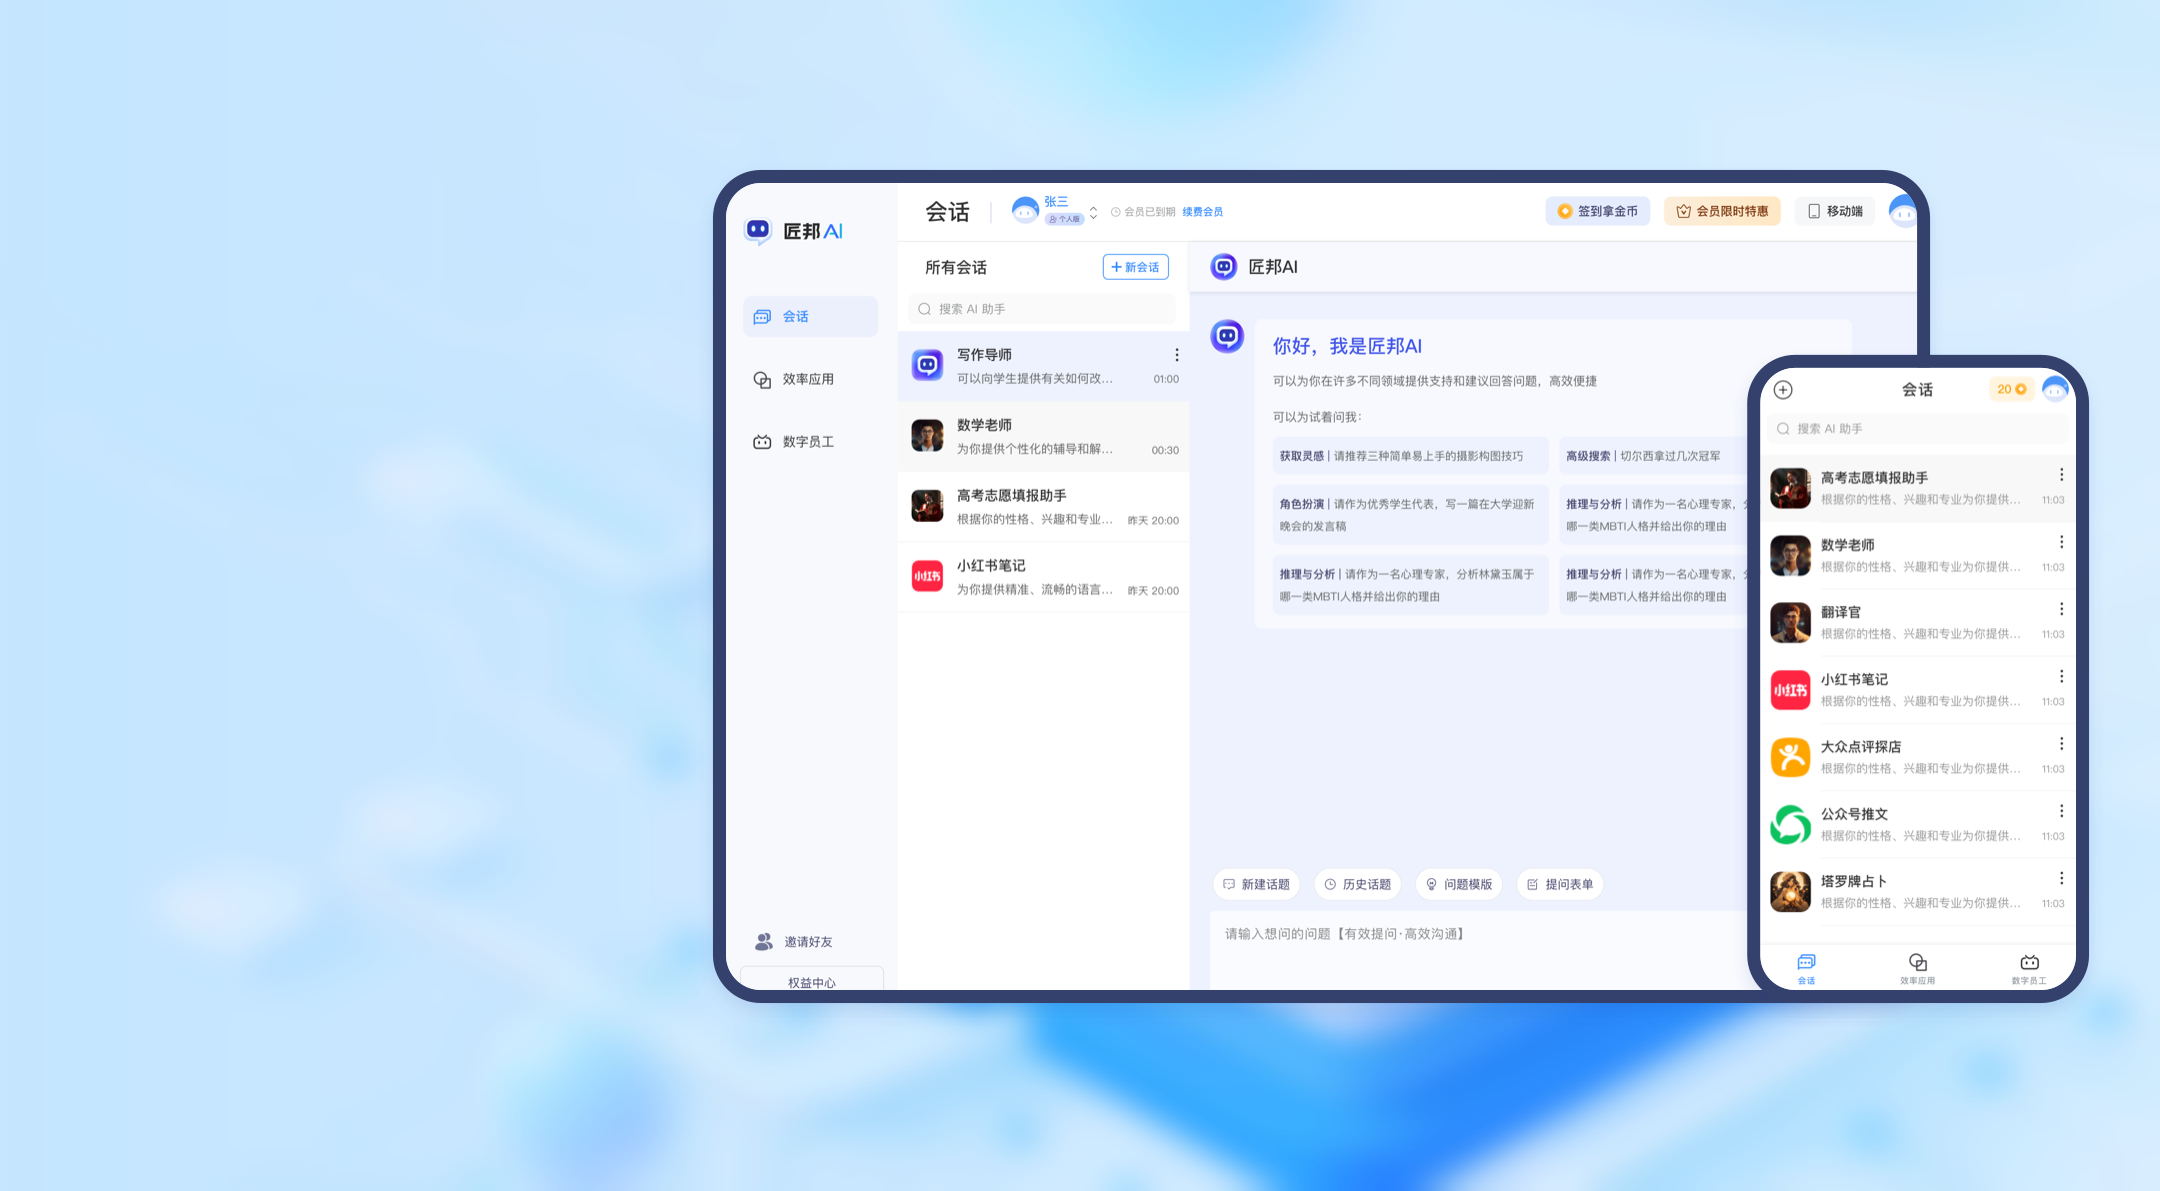Open the three-dot menu on the 写作导师 chat
The width and height of the screenshot is (2160, 1191).
pos(1176,355)
